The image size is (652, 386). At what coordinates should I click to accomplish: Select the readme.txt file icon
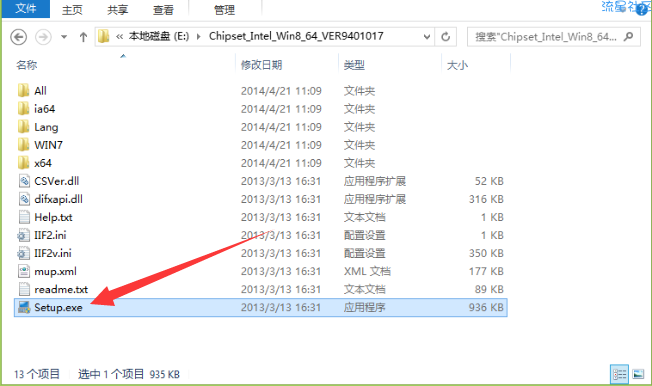click(x=24, y=290)
